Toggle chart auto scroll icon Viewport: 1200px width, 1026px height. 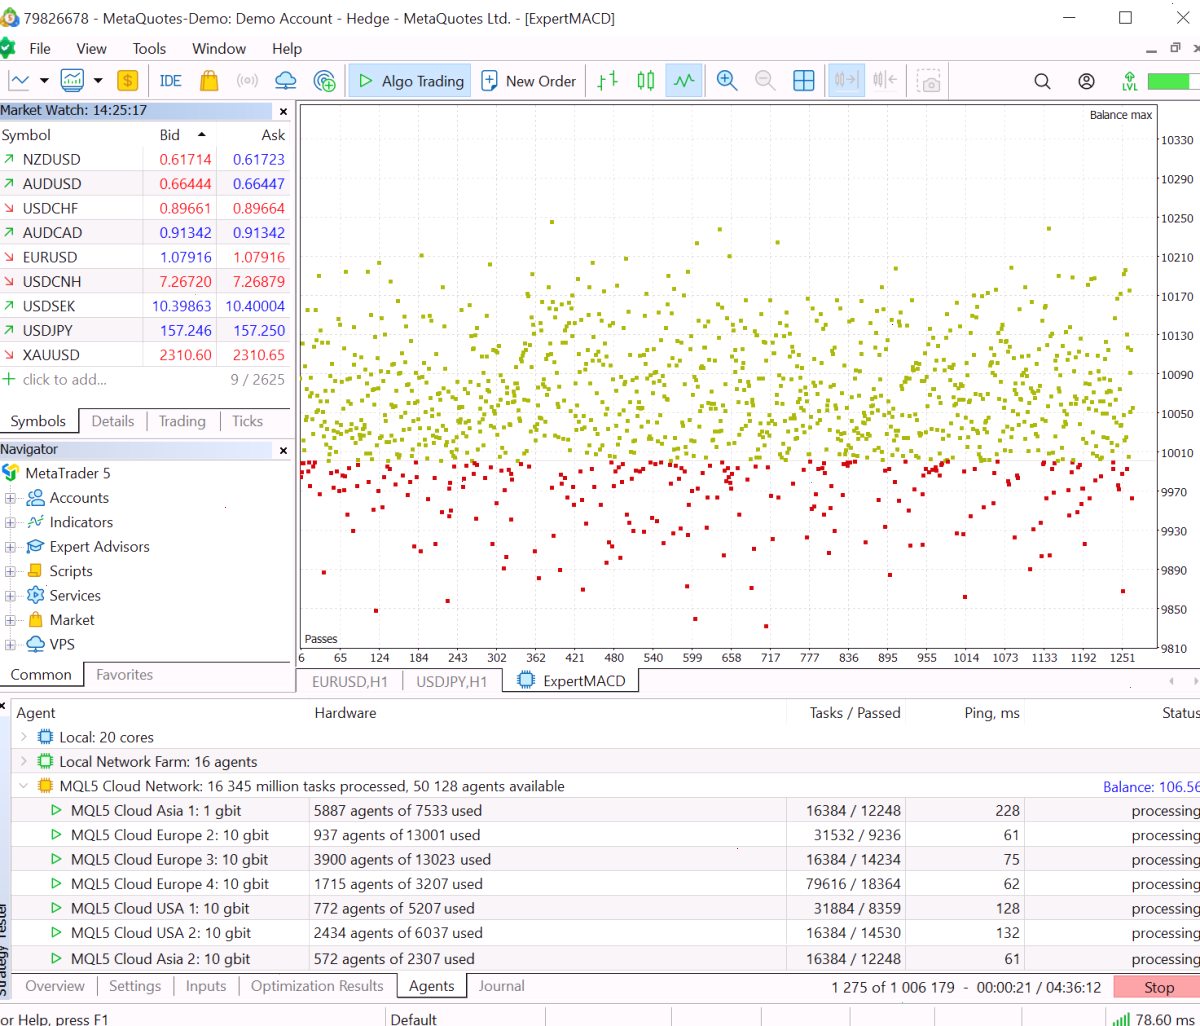(846, 81)
